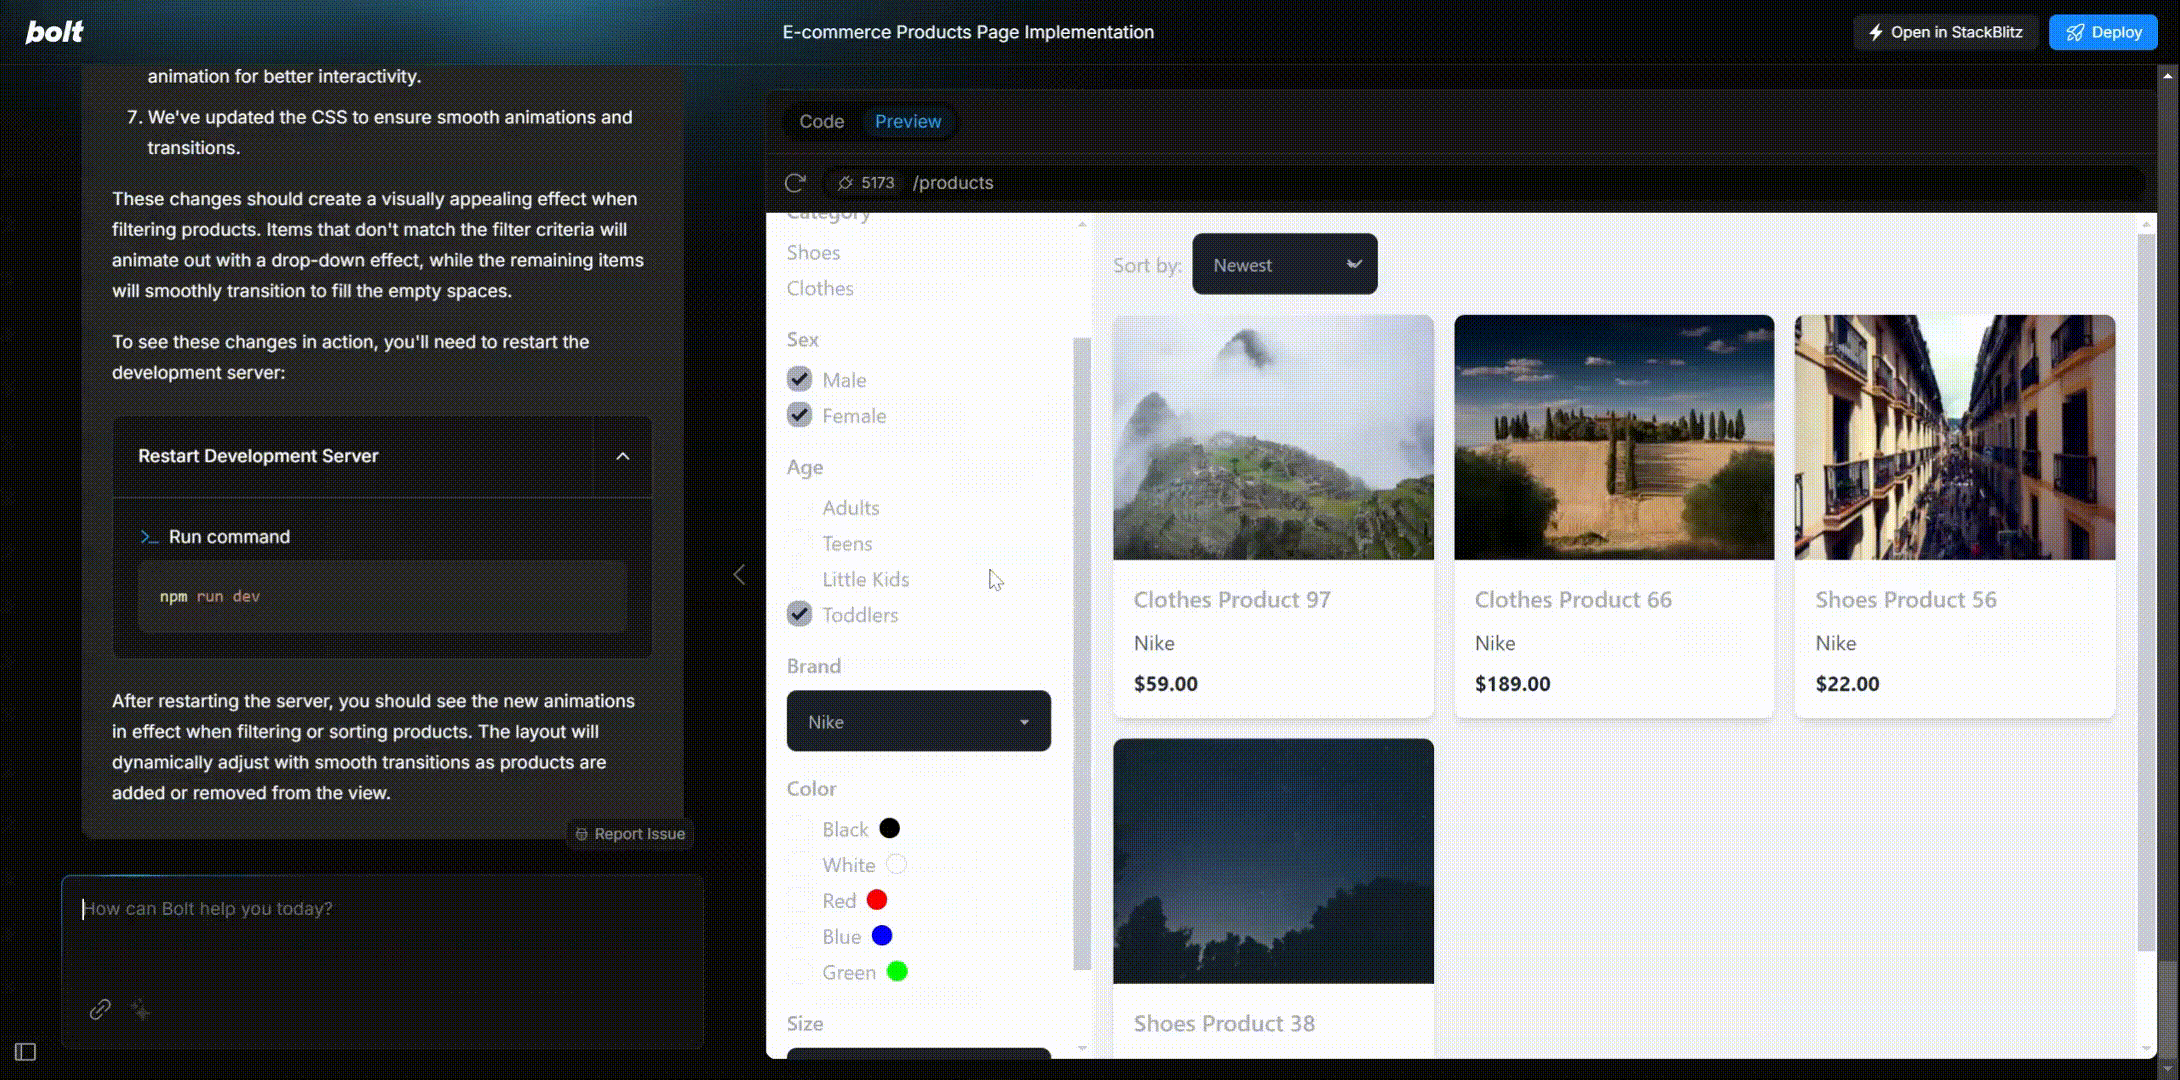Image resolution: width=2180 pixels, height=1080 pixels.
Task: Click the reload preview icon
Action: [x=795, y=183]
